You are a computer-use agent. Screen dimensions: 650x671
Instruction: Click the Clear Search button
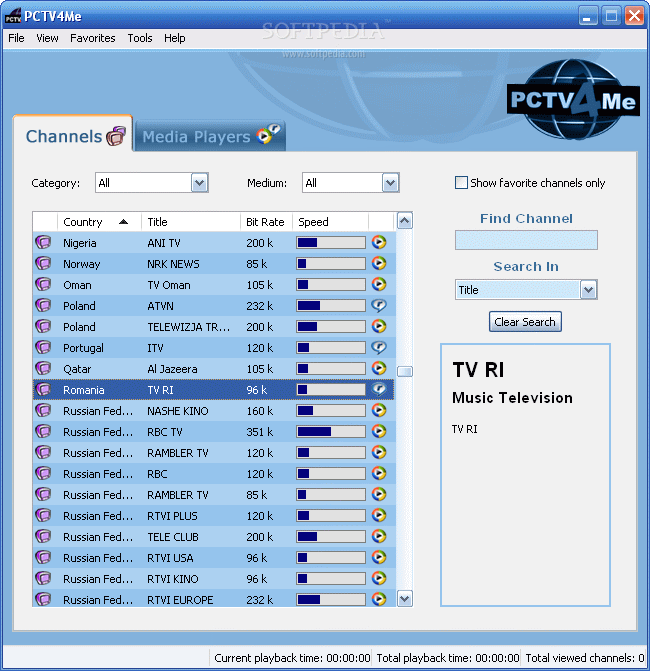coord(525,322)
